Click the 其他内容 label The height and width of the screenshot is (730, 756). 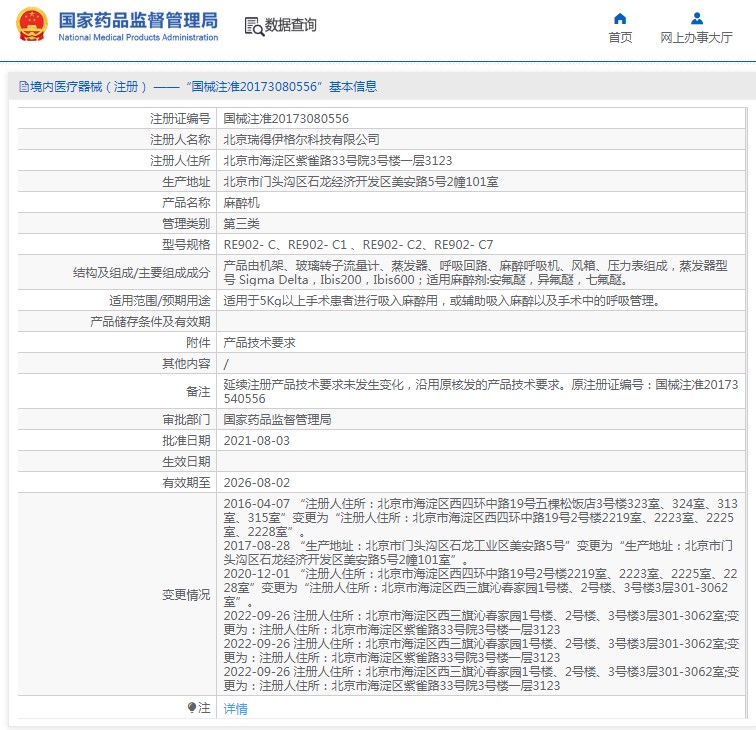pyautogui.click(x=186, y=364)
